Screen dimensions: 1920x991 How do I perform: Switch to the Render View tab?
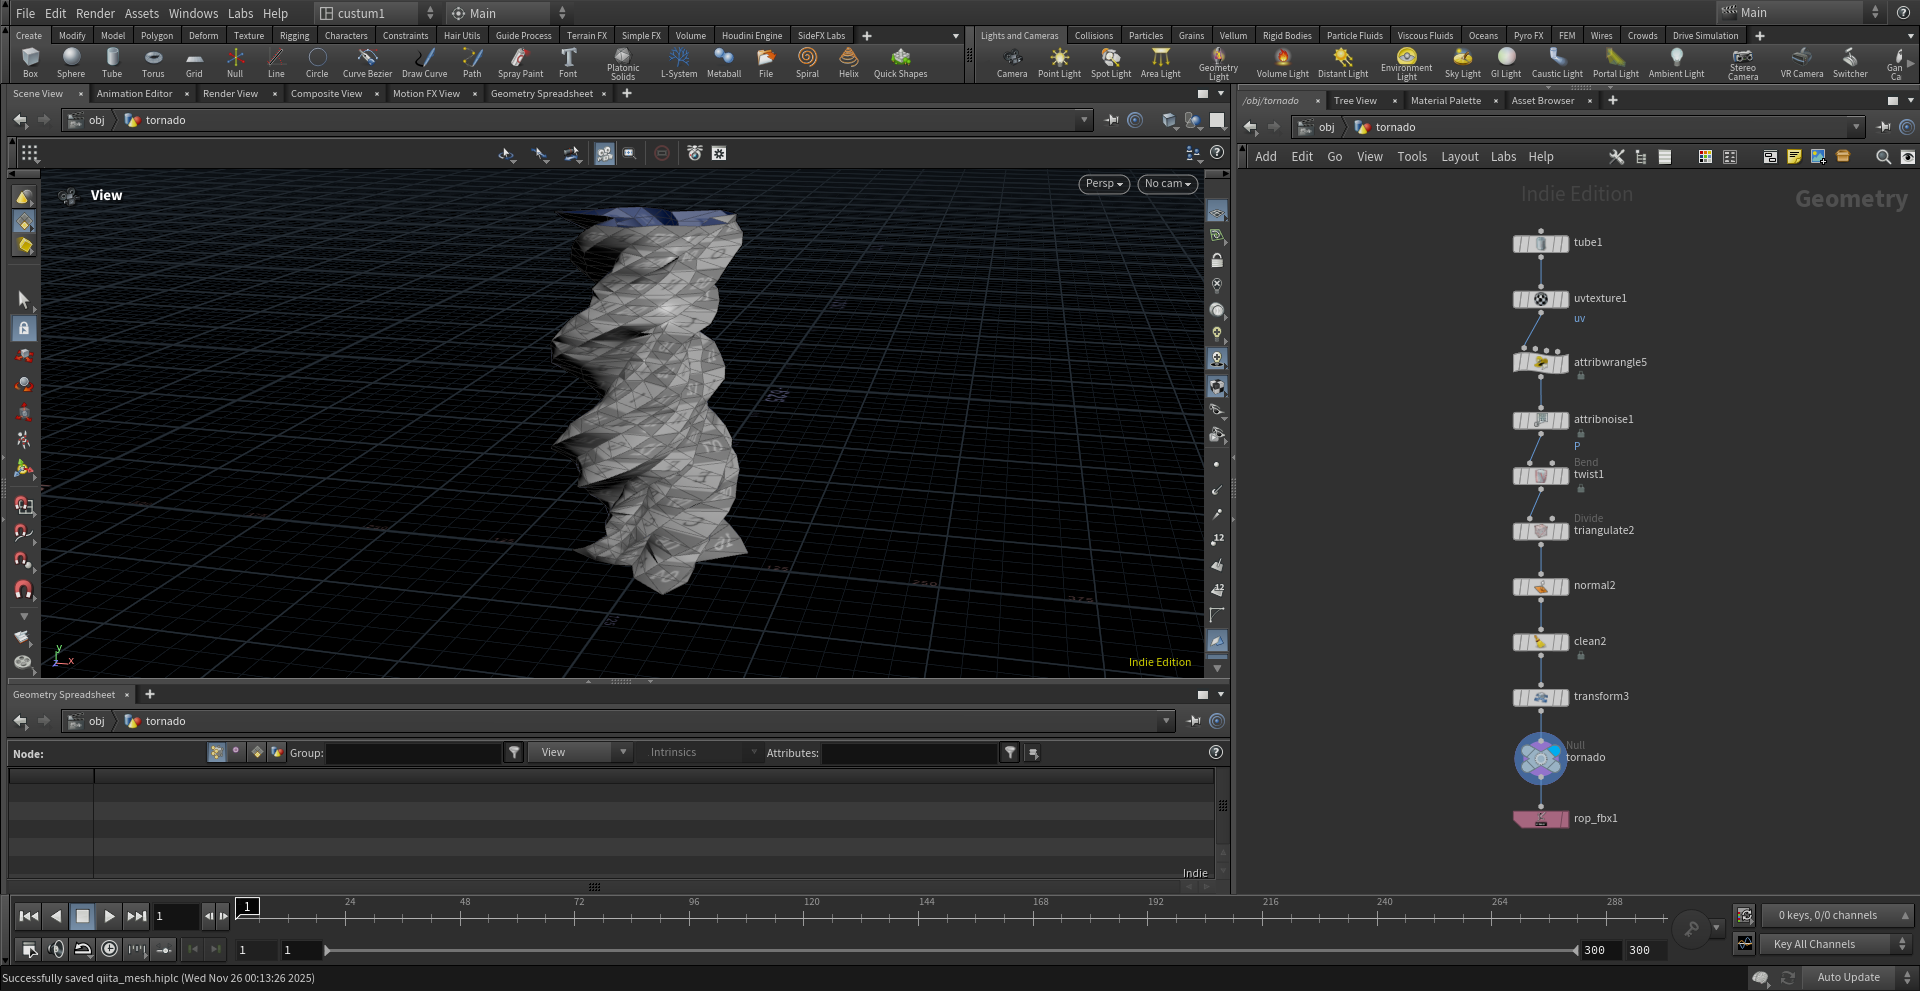pyautogui.click(x=230, y=94)
